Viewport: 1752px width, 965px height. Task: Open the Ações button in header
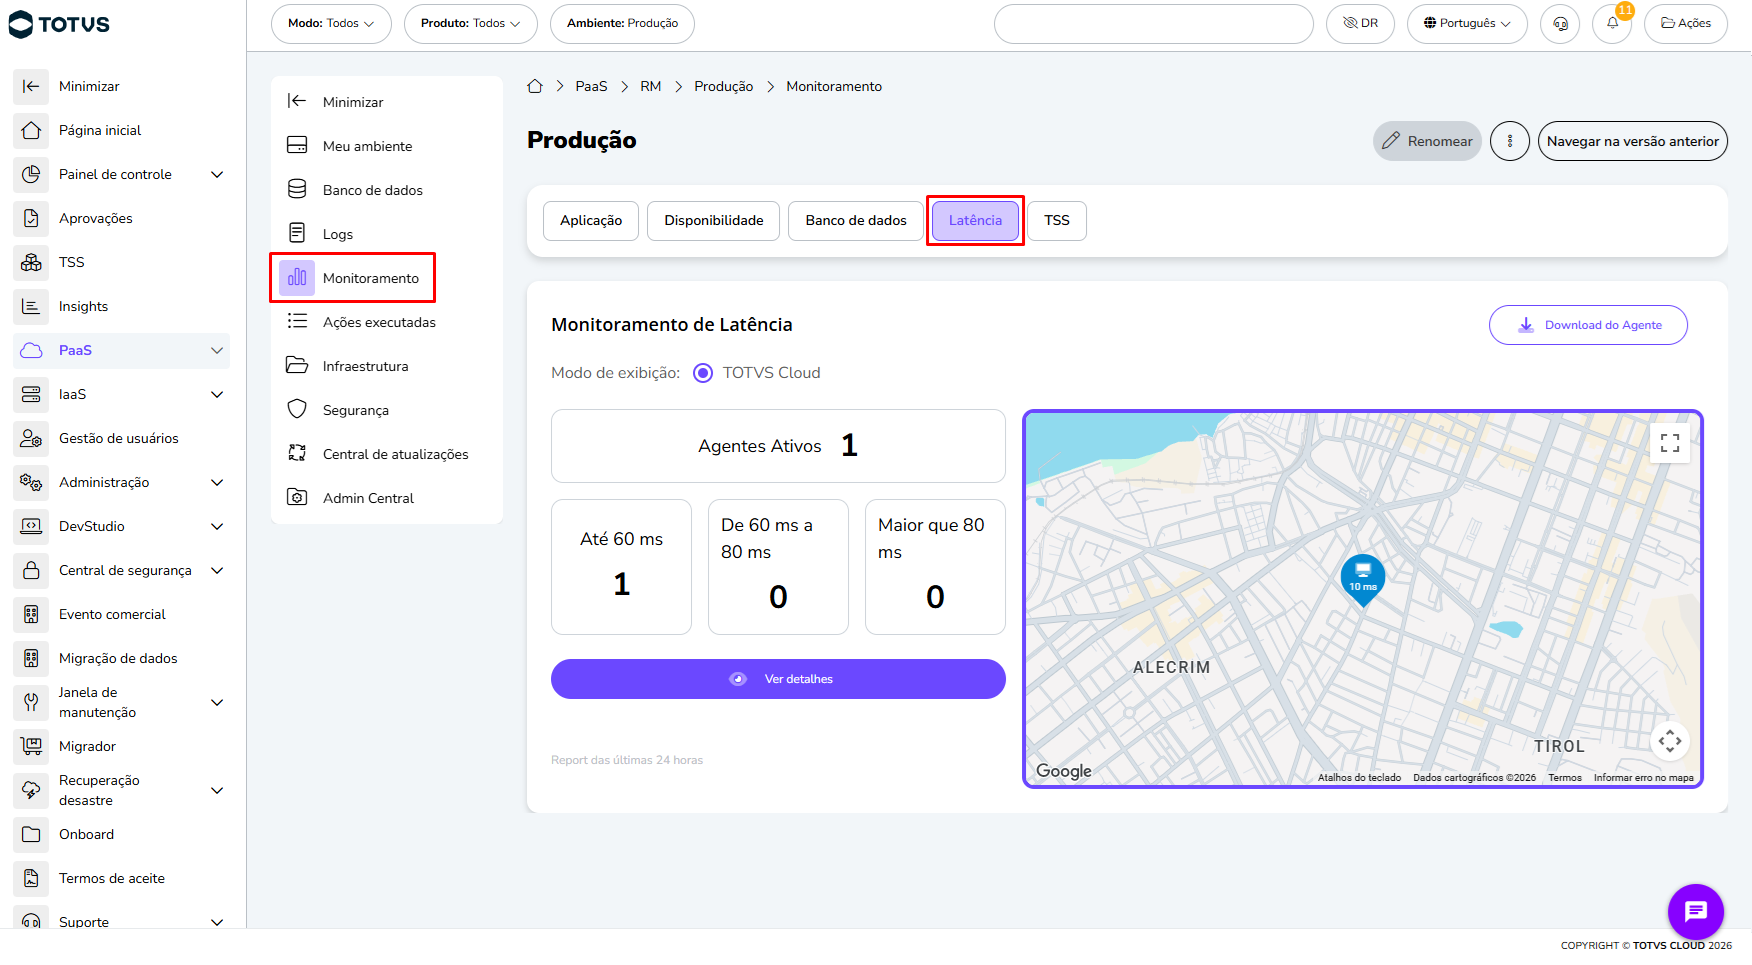(1686, 24)
